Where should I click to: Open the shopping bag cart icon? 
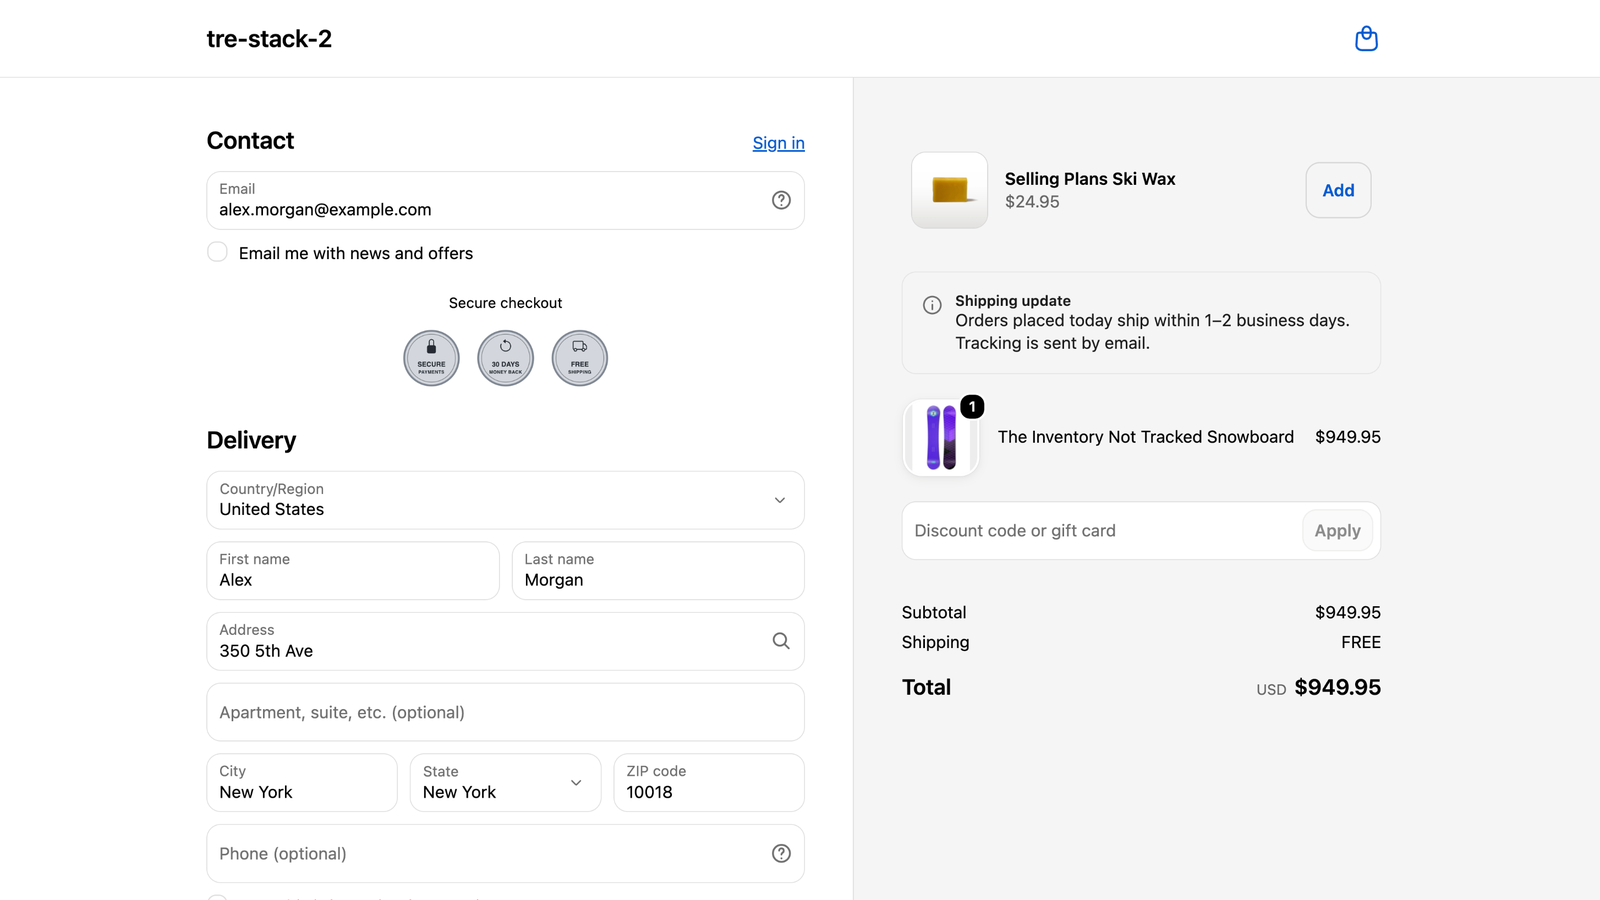[1366, 39]
